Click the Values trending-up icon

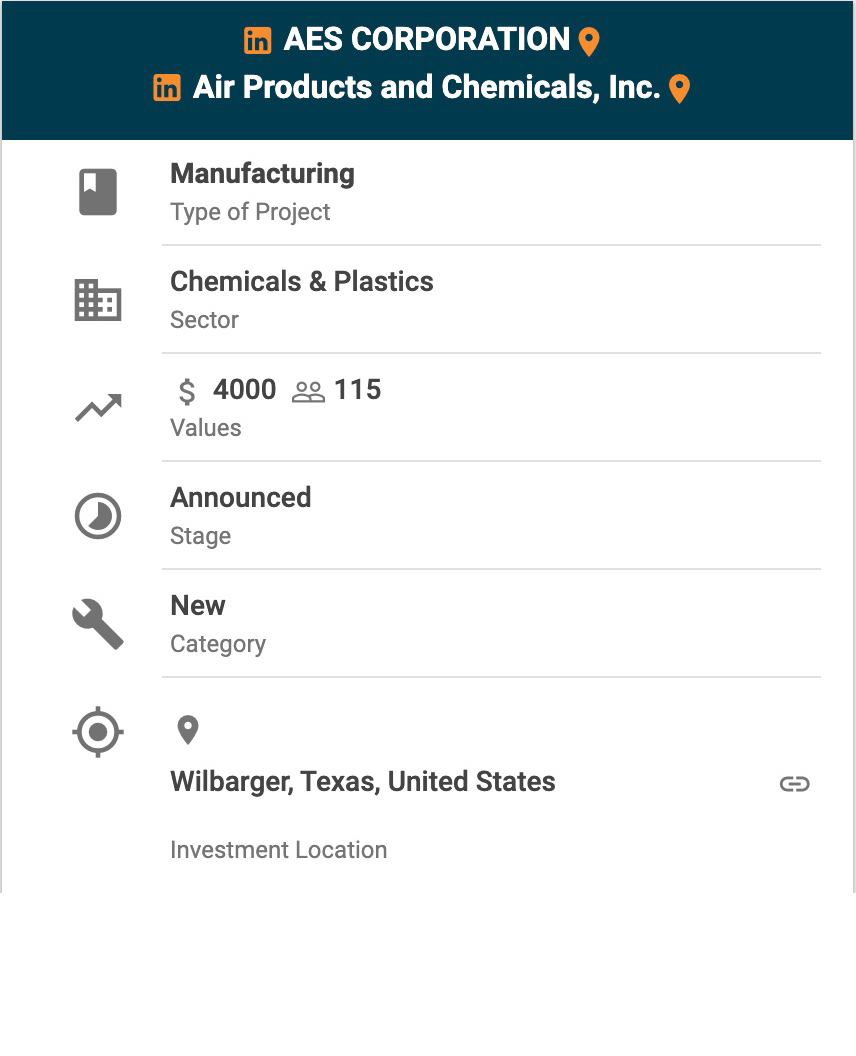[98, 408]
